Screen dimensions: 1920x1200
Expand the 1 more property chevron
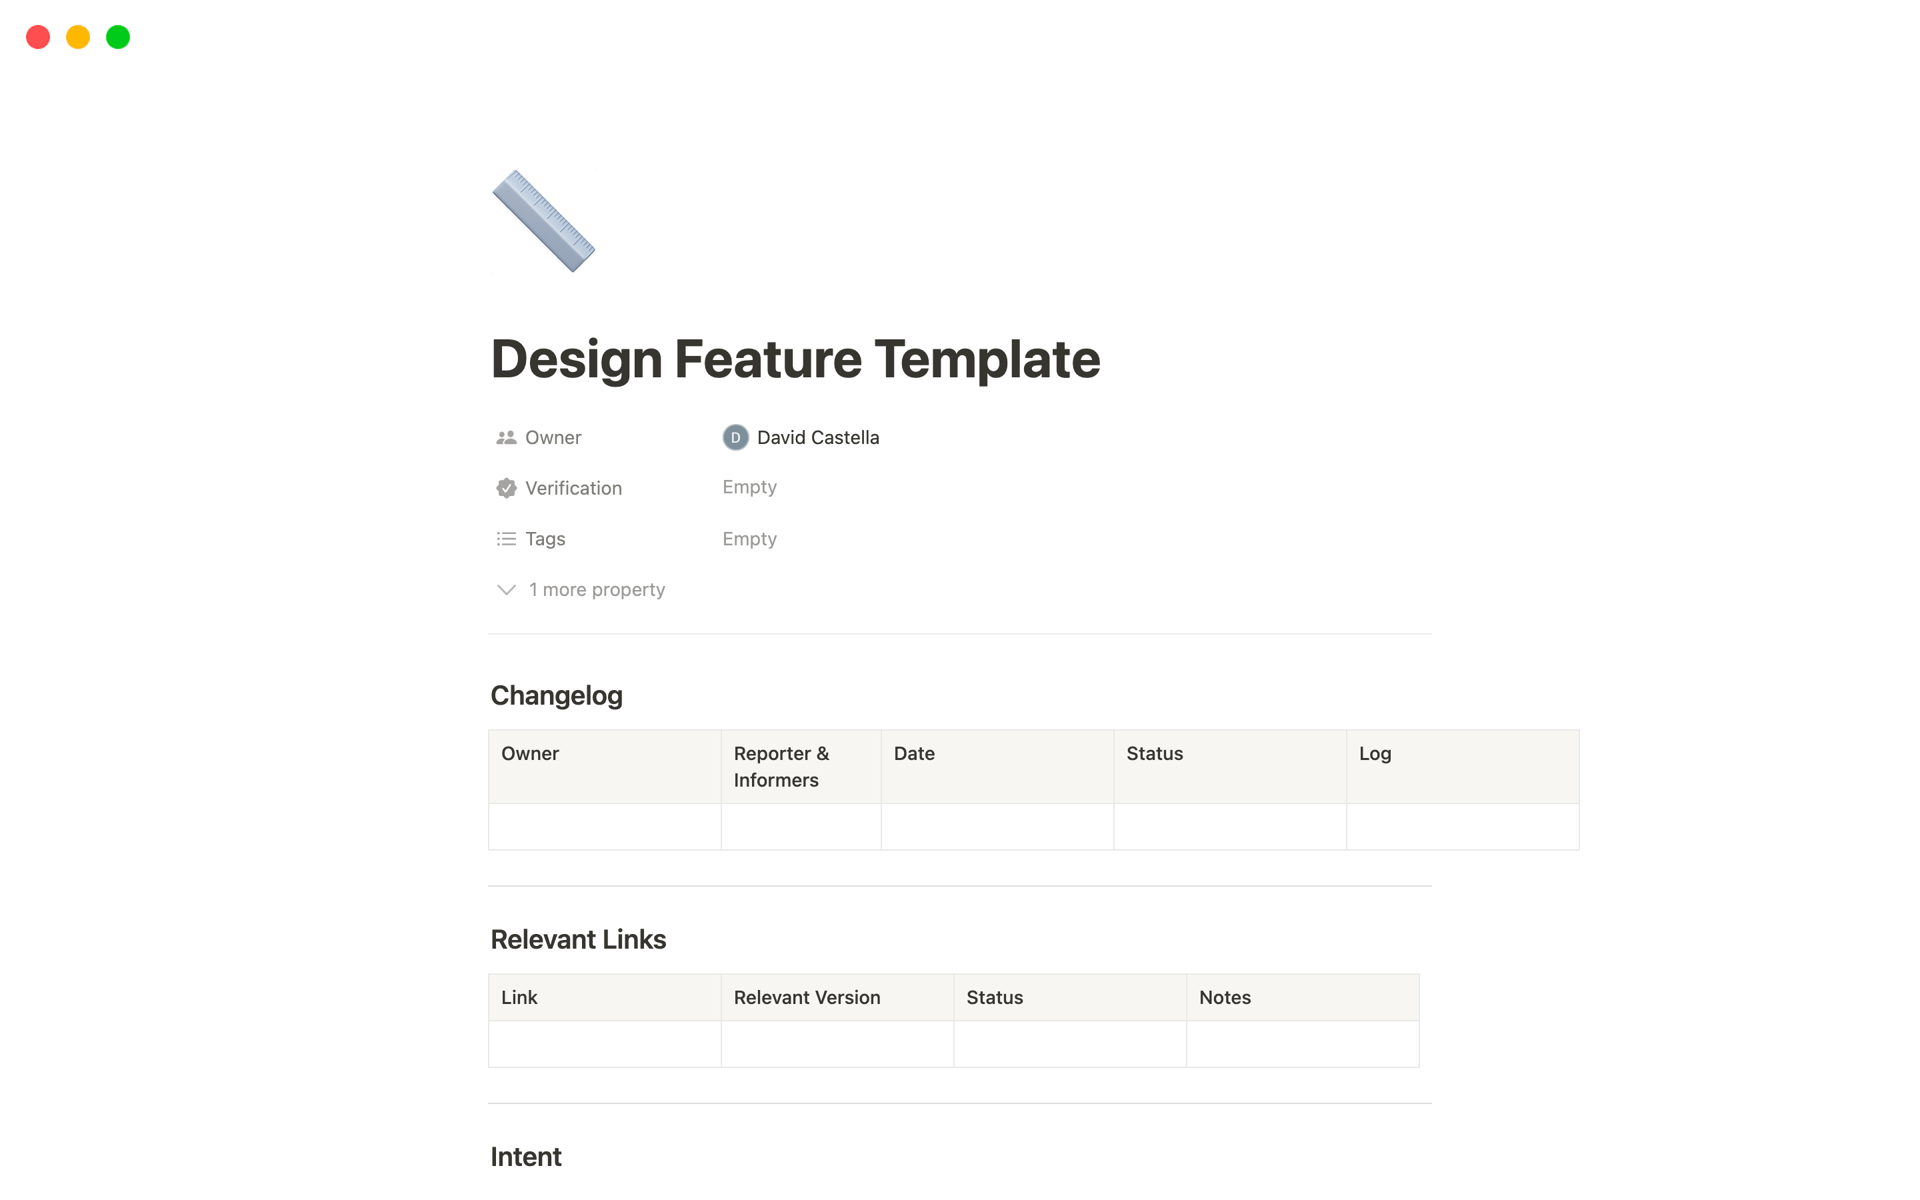(x=506, y=590)
